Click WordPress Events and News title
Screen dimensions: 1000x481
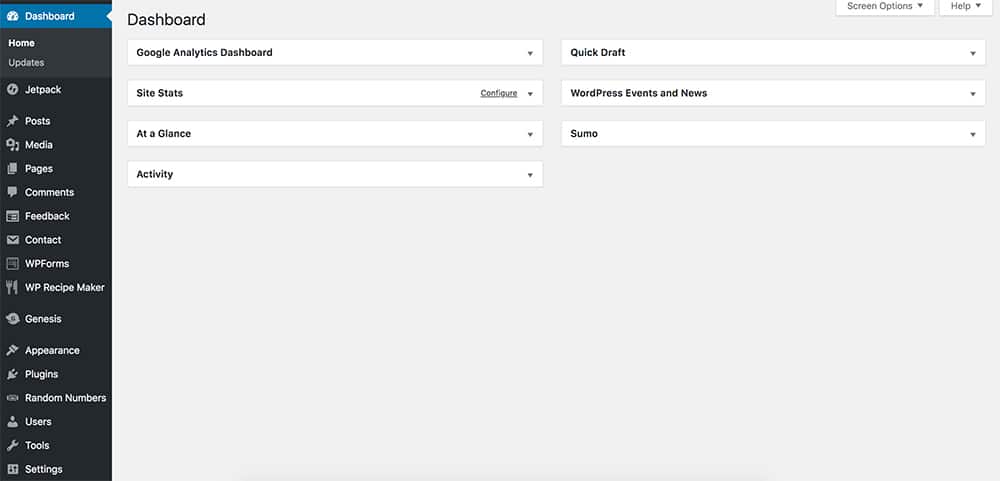click(x=638, y=93)
